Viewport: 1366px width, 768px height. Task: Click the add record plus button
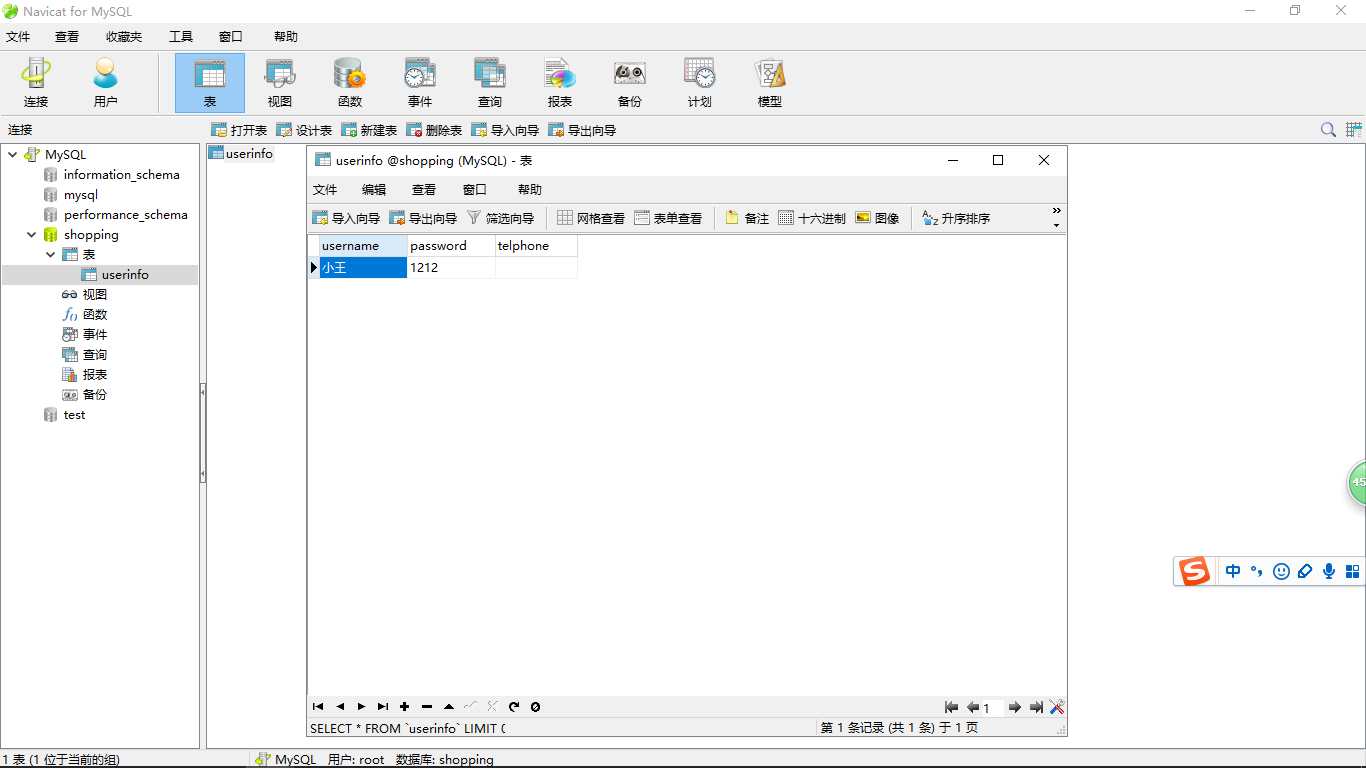[x=405, y=707]
